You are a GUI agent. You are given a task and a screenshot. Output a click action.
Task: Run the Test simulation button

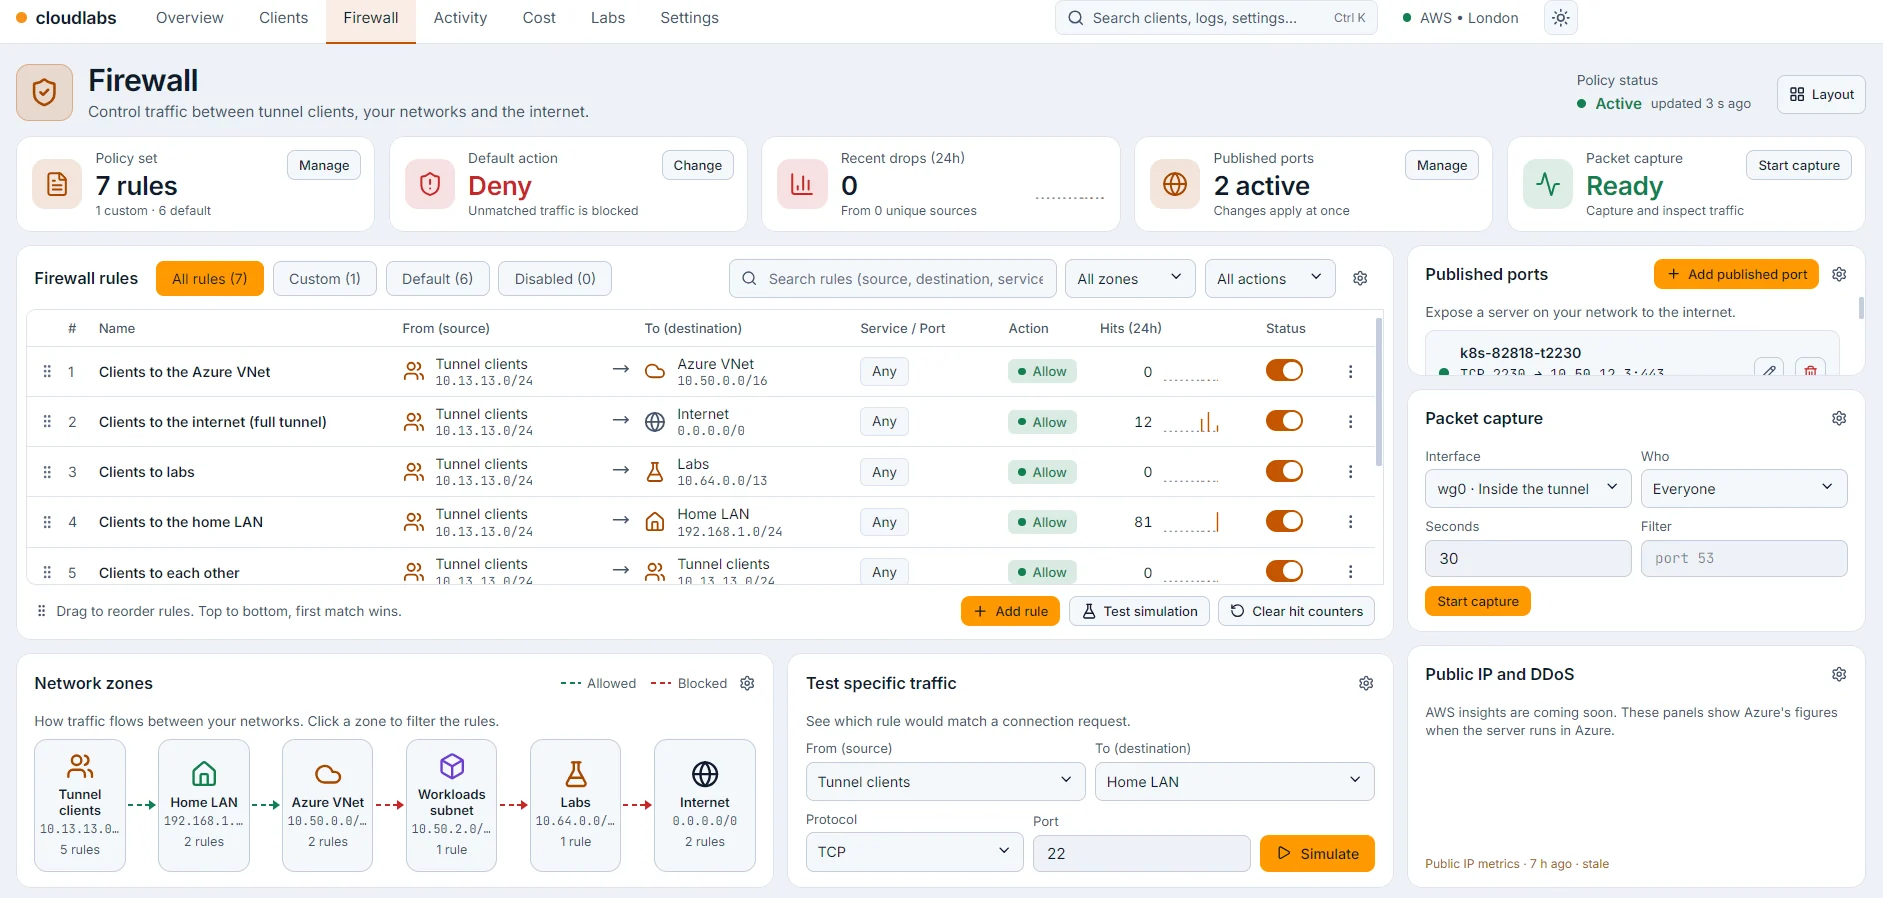pos(1139,611)
